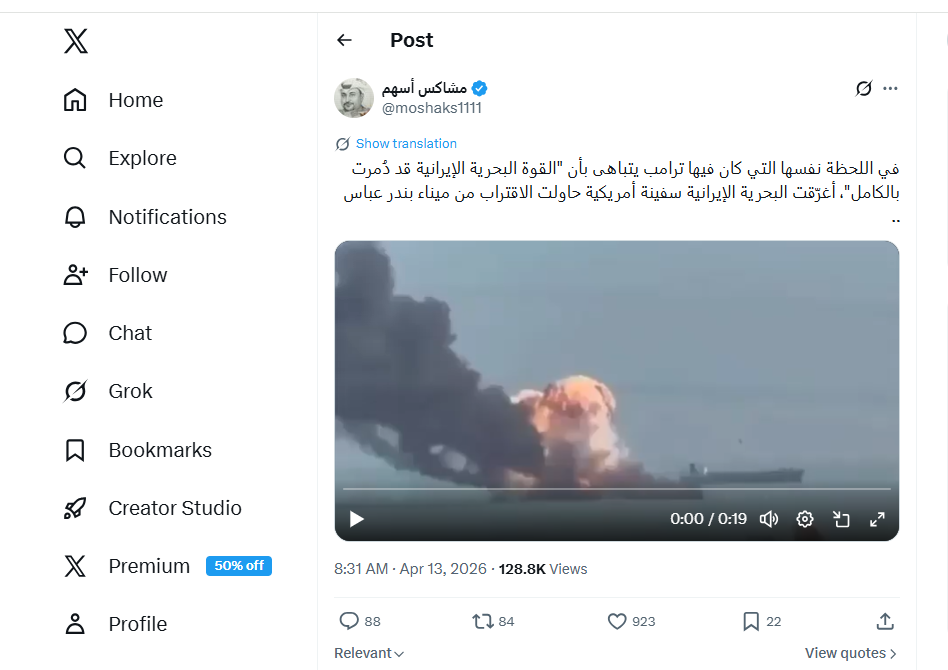
Task: Open video settings gear
Action: pos(805,519)
